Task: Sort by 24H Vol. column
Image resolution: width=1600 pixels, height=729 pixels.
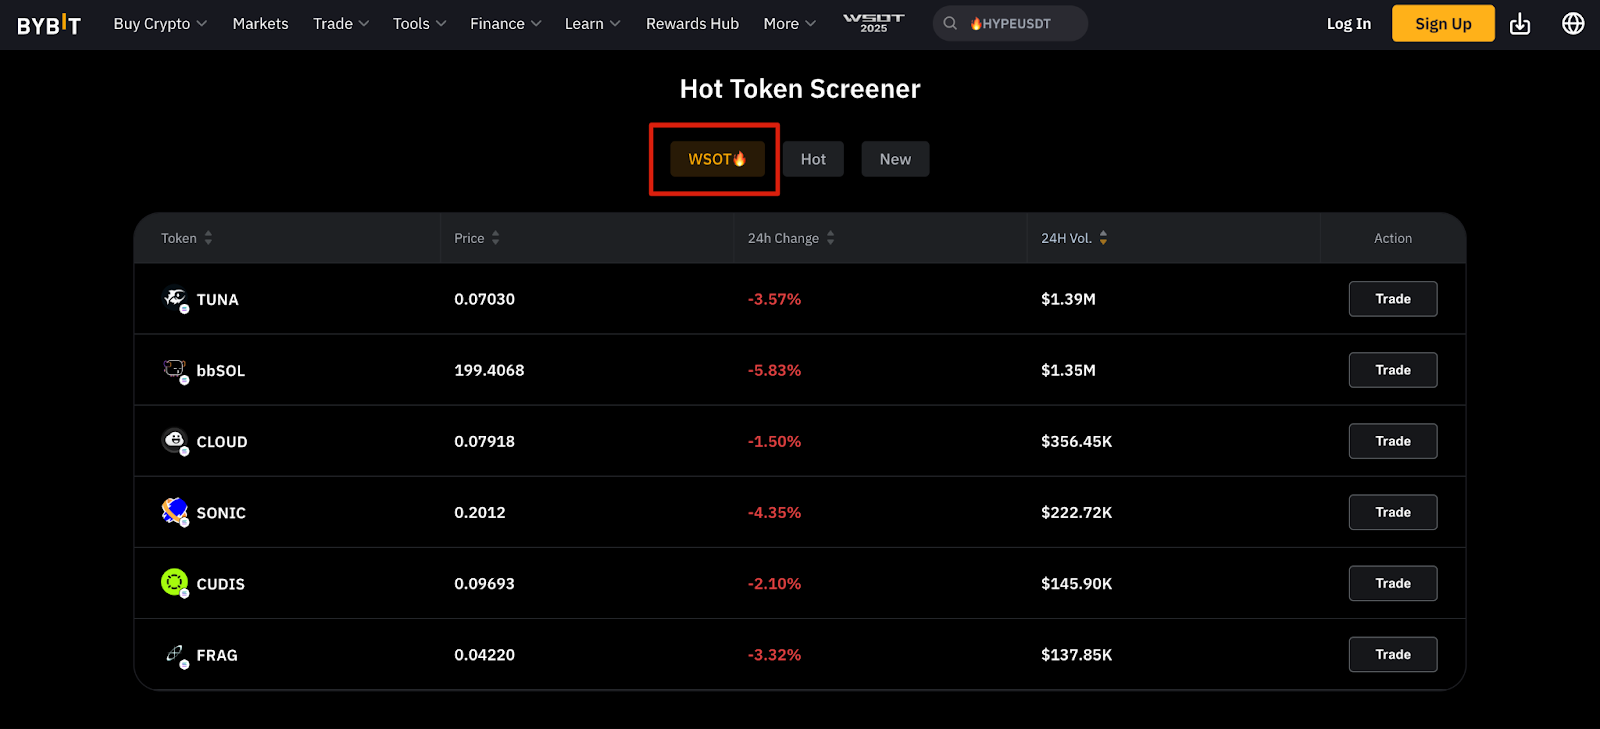Action: 1103,238
